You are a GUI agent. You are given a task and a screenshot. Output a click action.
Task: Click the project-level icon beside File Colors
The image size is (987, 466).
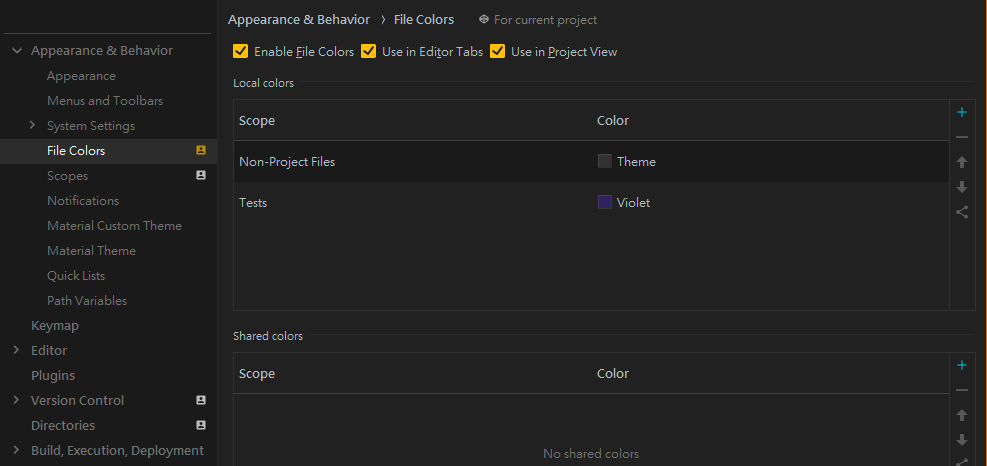click(x=201, y=150)
